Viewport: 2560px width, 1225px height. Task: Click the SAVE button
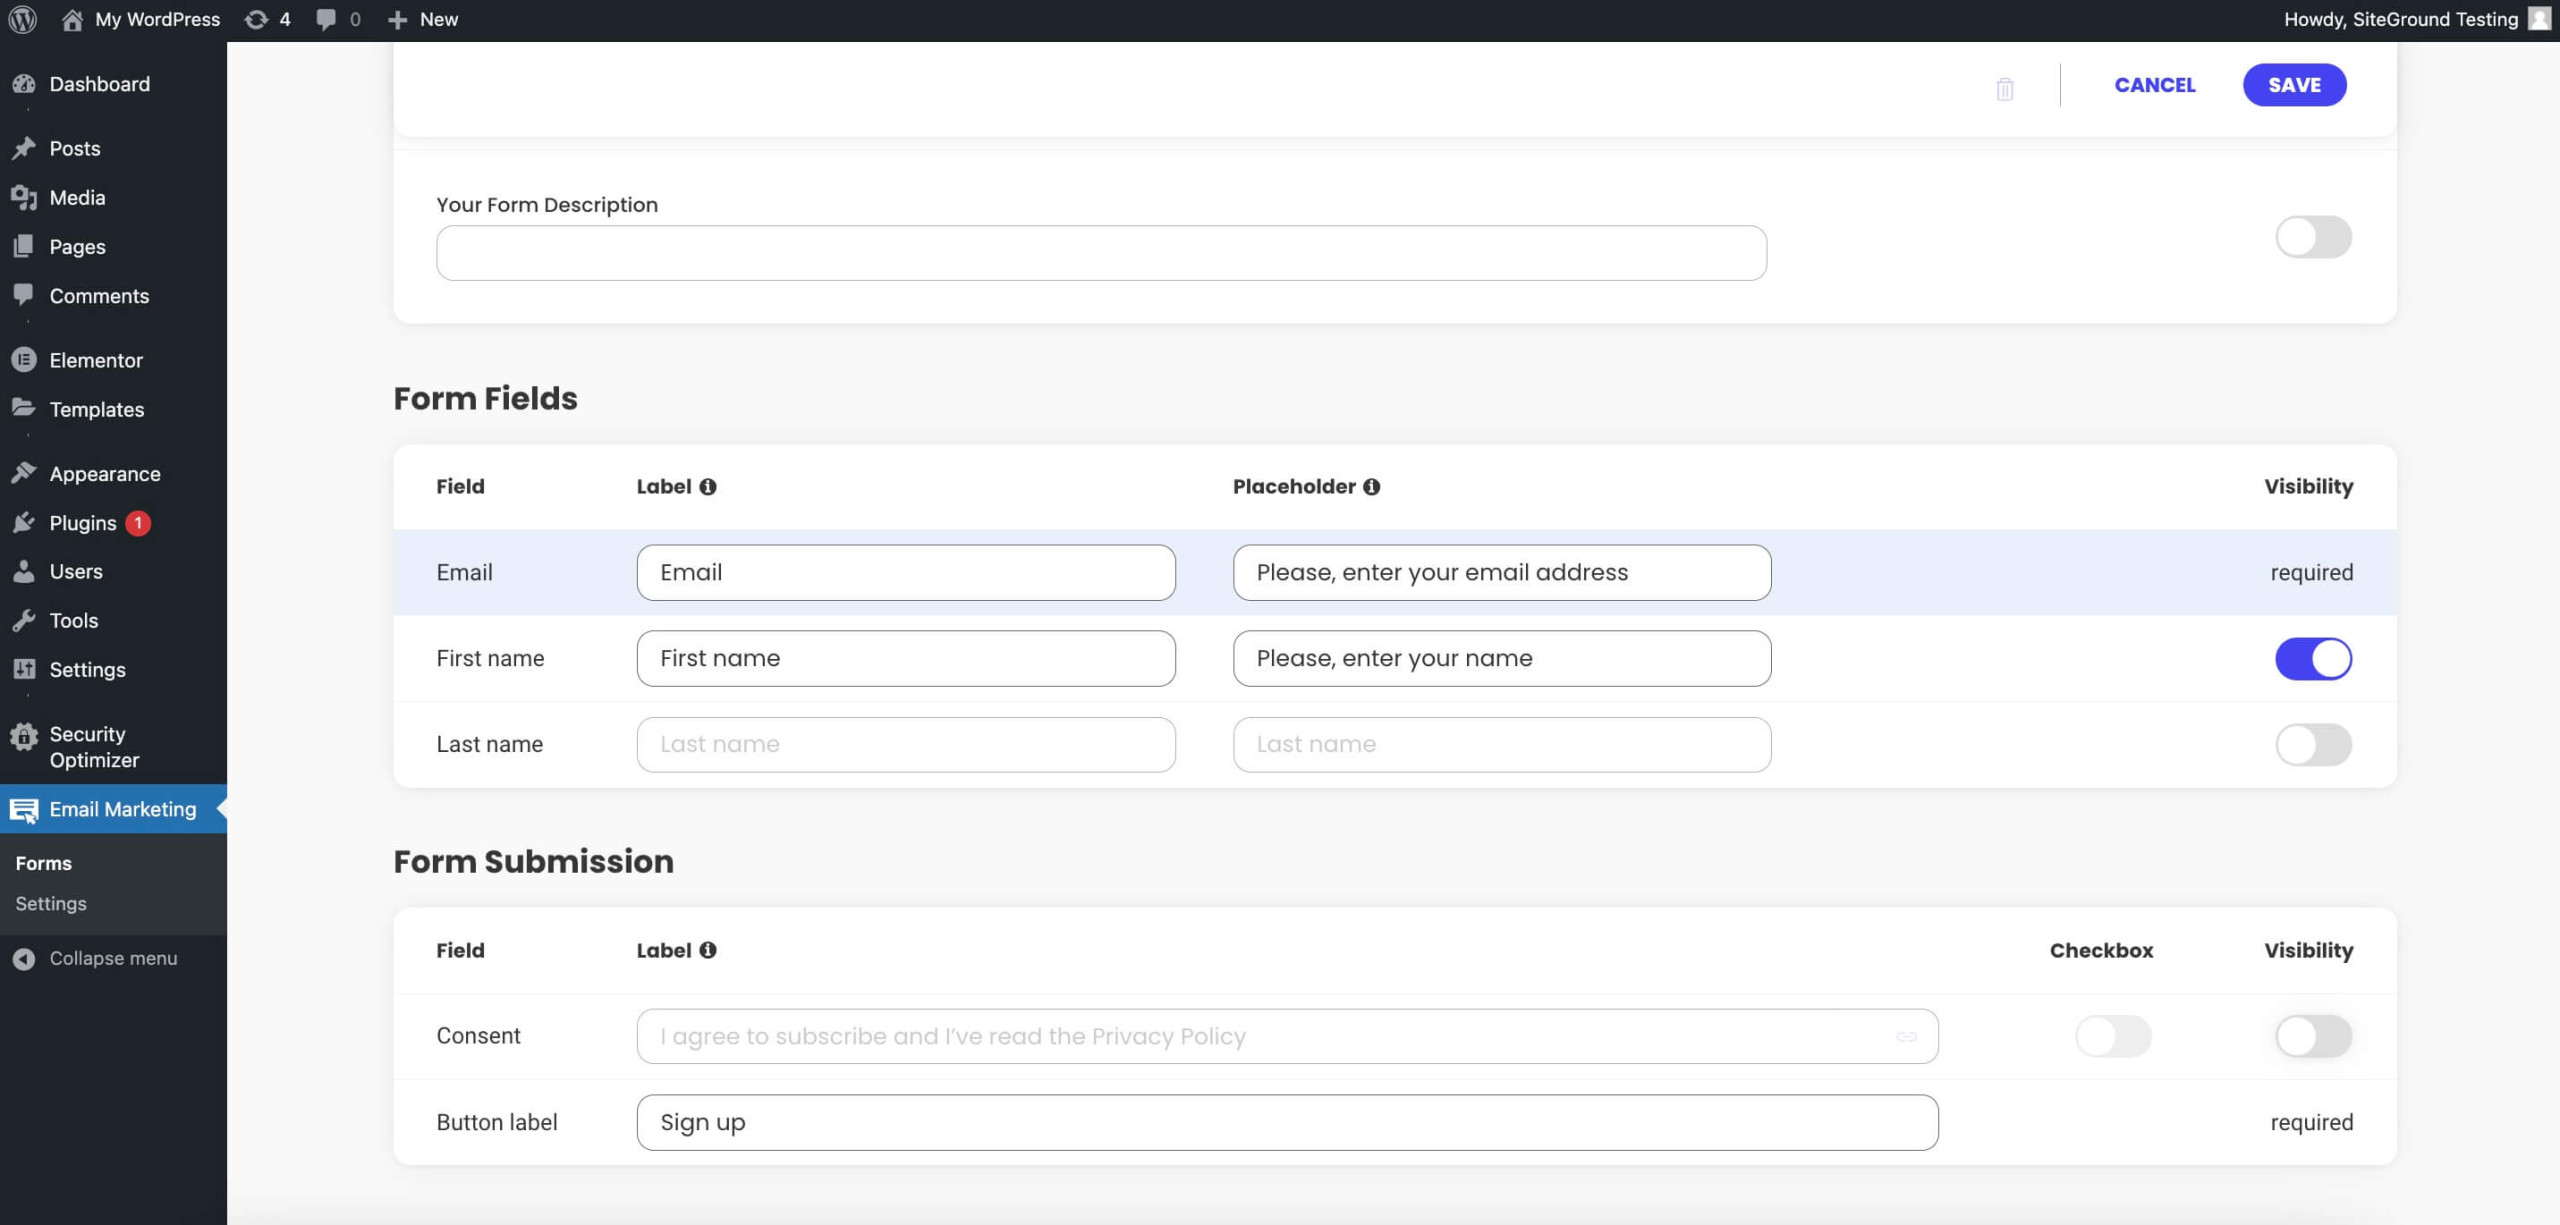(2294, 85)
